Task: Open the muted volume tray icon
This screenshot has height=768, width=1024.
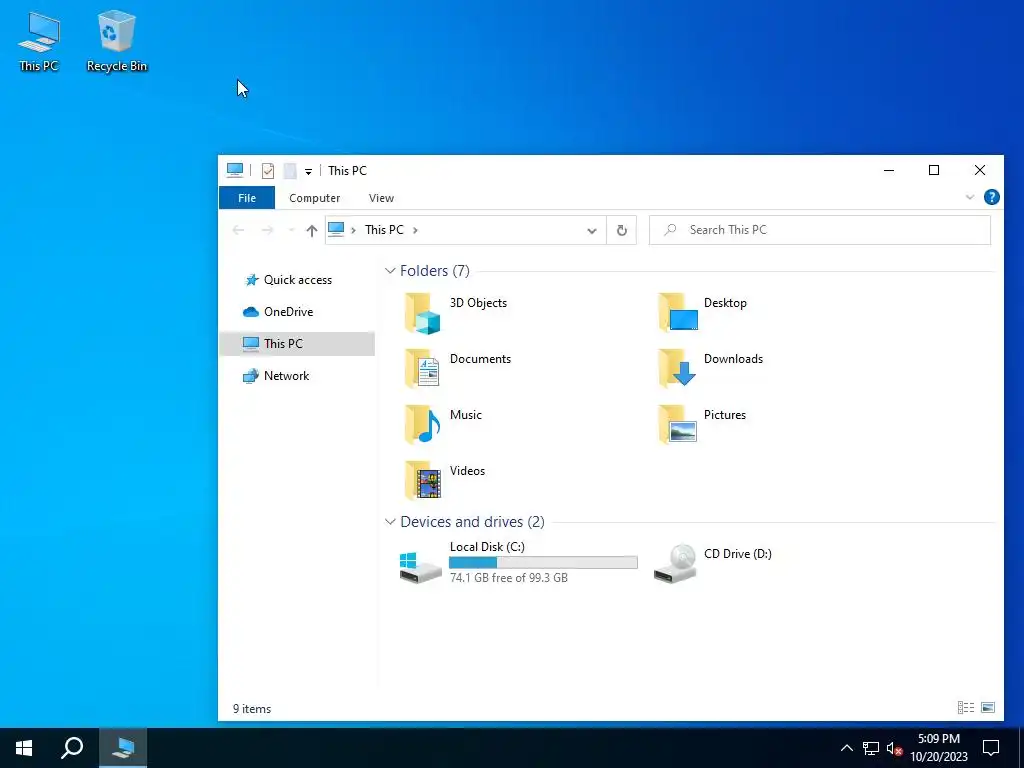Action: (x=895, y=748)
